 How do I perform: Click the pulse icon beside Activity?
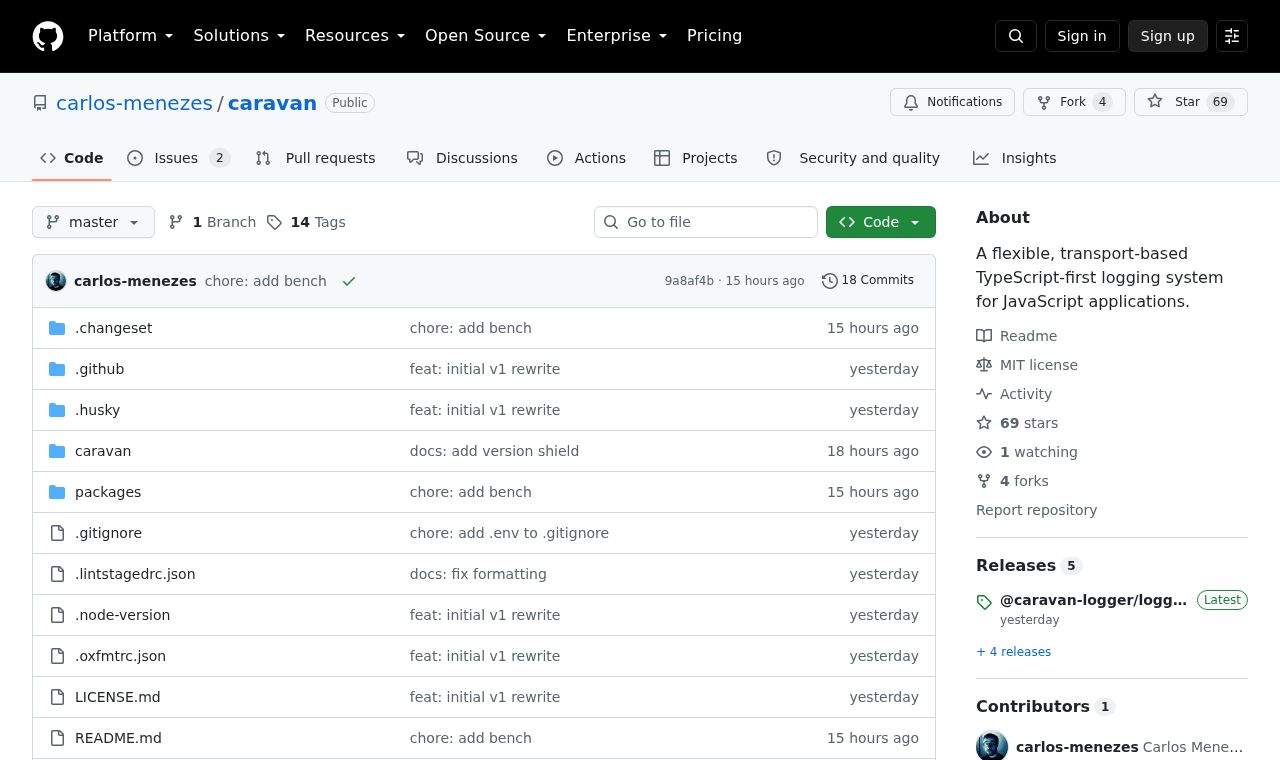984,394
